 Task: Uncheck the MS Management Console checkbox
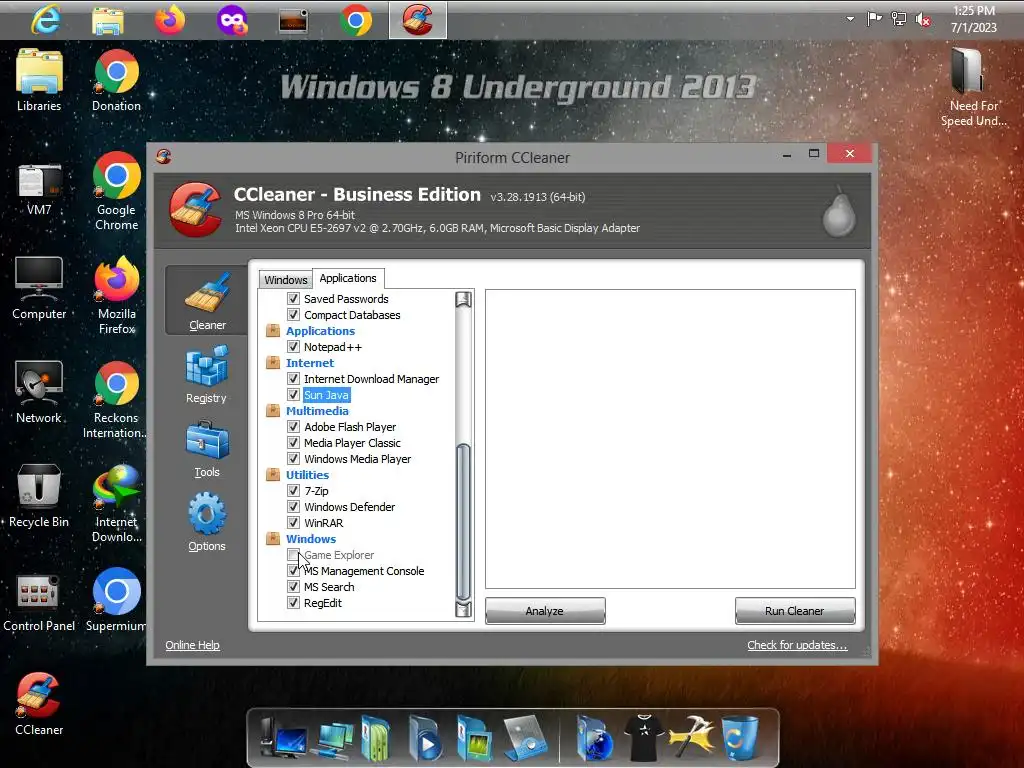coord(293,571)
